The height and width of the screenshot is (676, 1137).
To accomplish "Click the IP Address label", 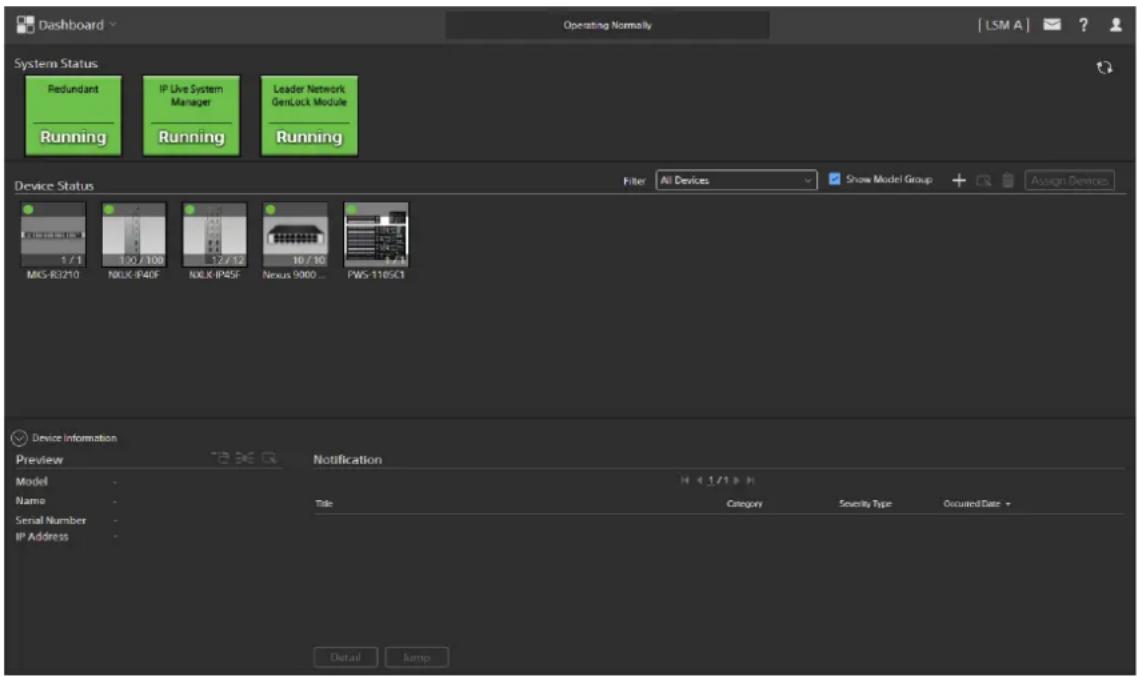I will [42, 537].
